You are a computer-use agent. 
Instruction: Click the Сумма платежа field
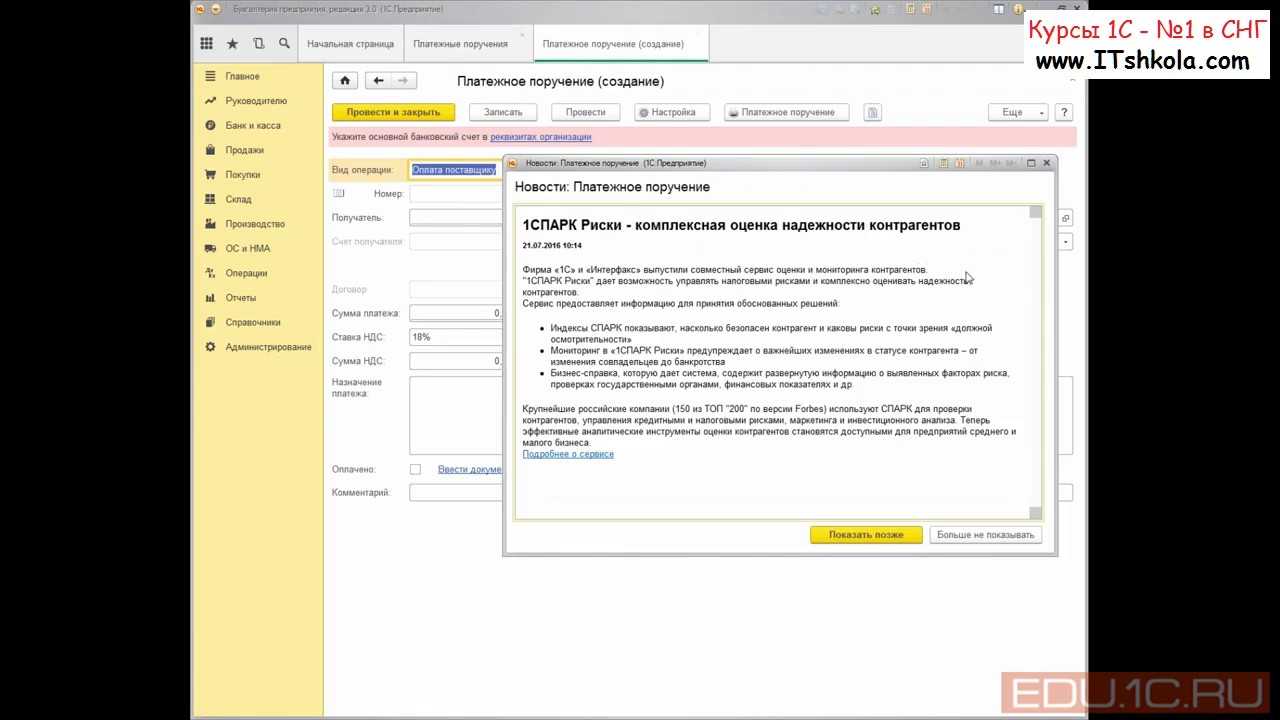pyautogui.click(x=456, y=313)
